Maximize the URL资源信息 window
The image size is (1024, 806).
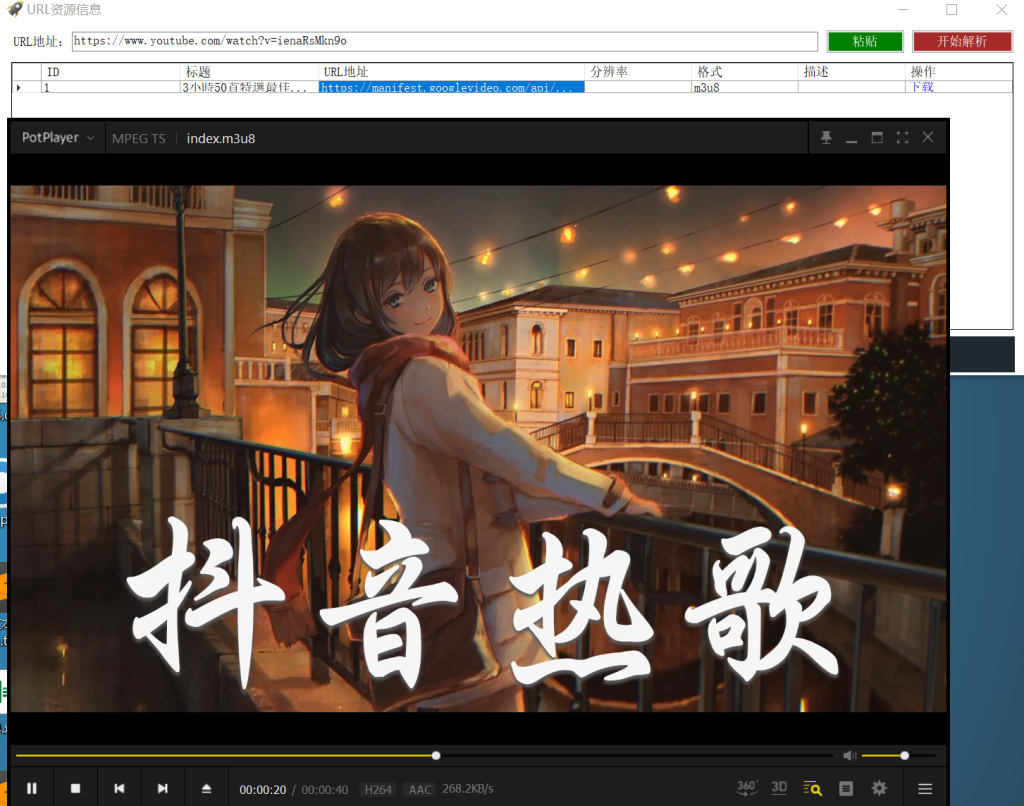(952, 9)
